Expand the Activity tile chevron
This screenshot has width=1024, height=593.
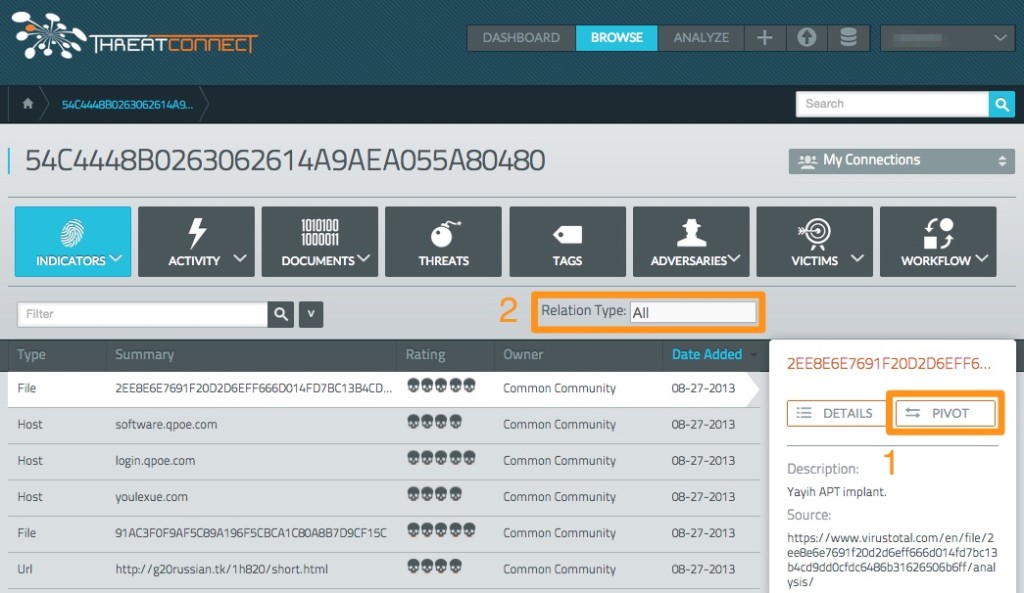coord(240,259)
